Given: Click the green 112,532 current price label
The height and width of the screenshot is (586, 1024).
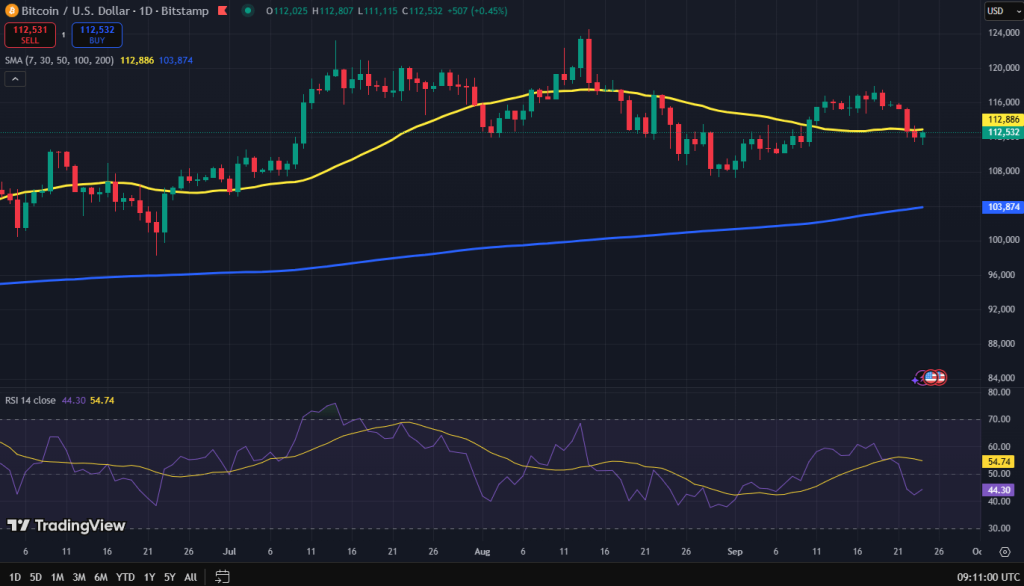Looking at the screenshot, I should (1002, 132).
